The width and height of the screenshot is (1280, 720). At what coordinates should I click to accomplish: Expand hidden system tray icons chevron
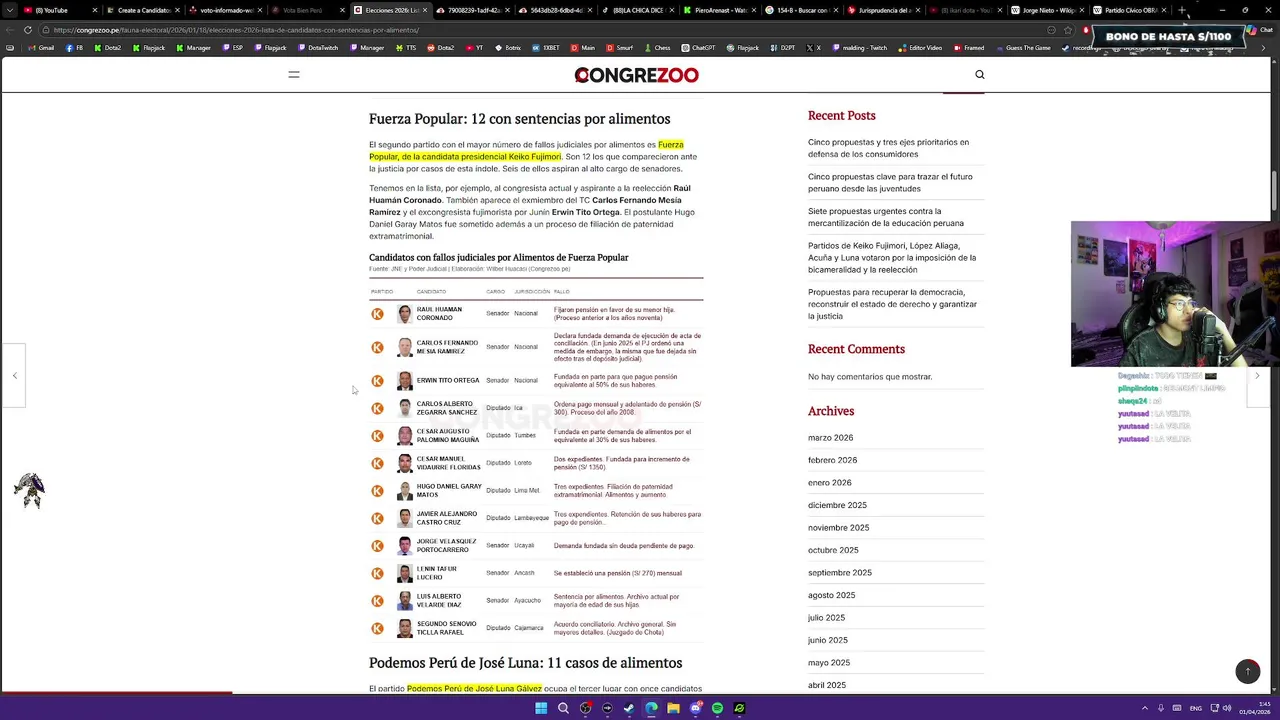coord(1145,708)
